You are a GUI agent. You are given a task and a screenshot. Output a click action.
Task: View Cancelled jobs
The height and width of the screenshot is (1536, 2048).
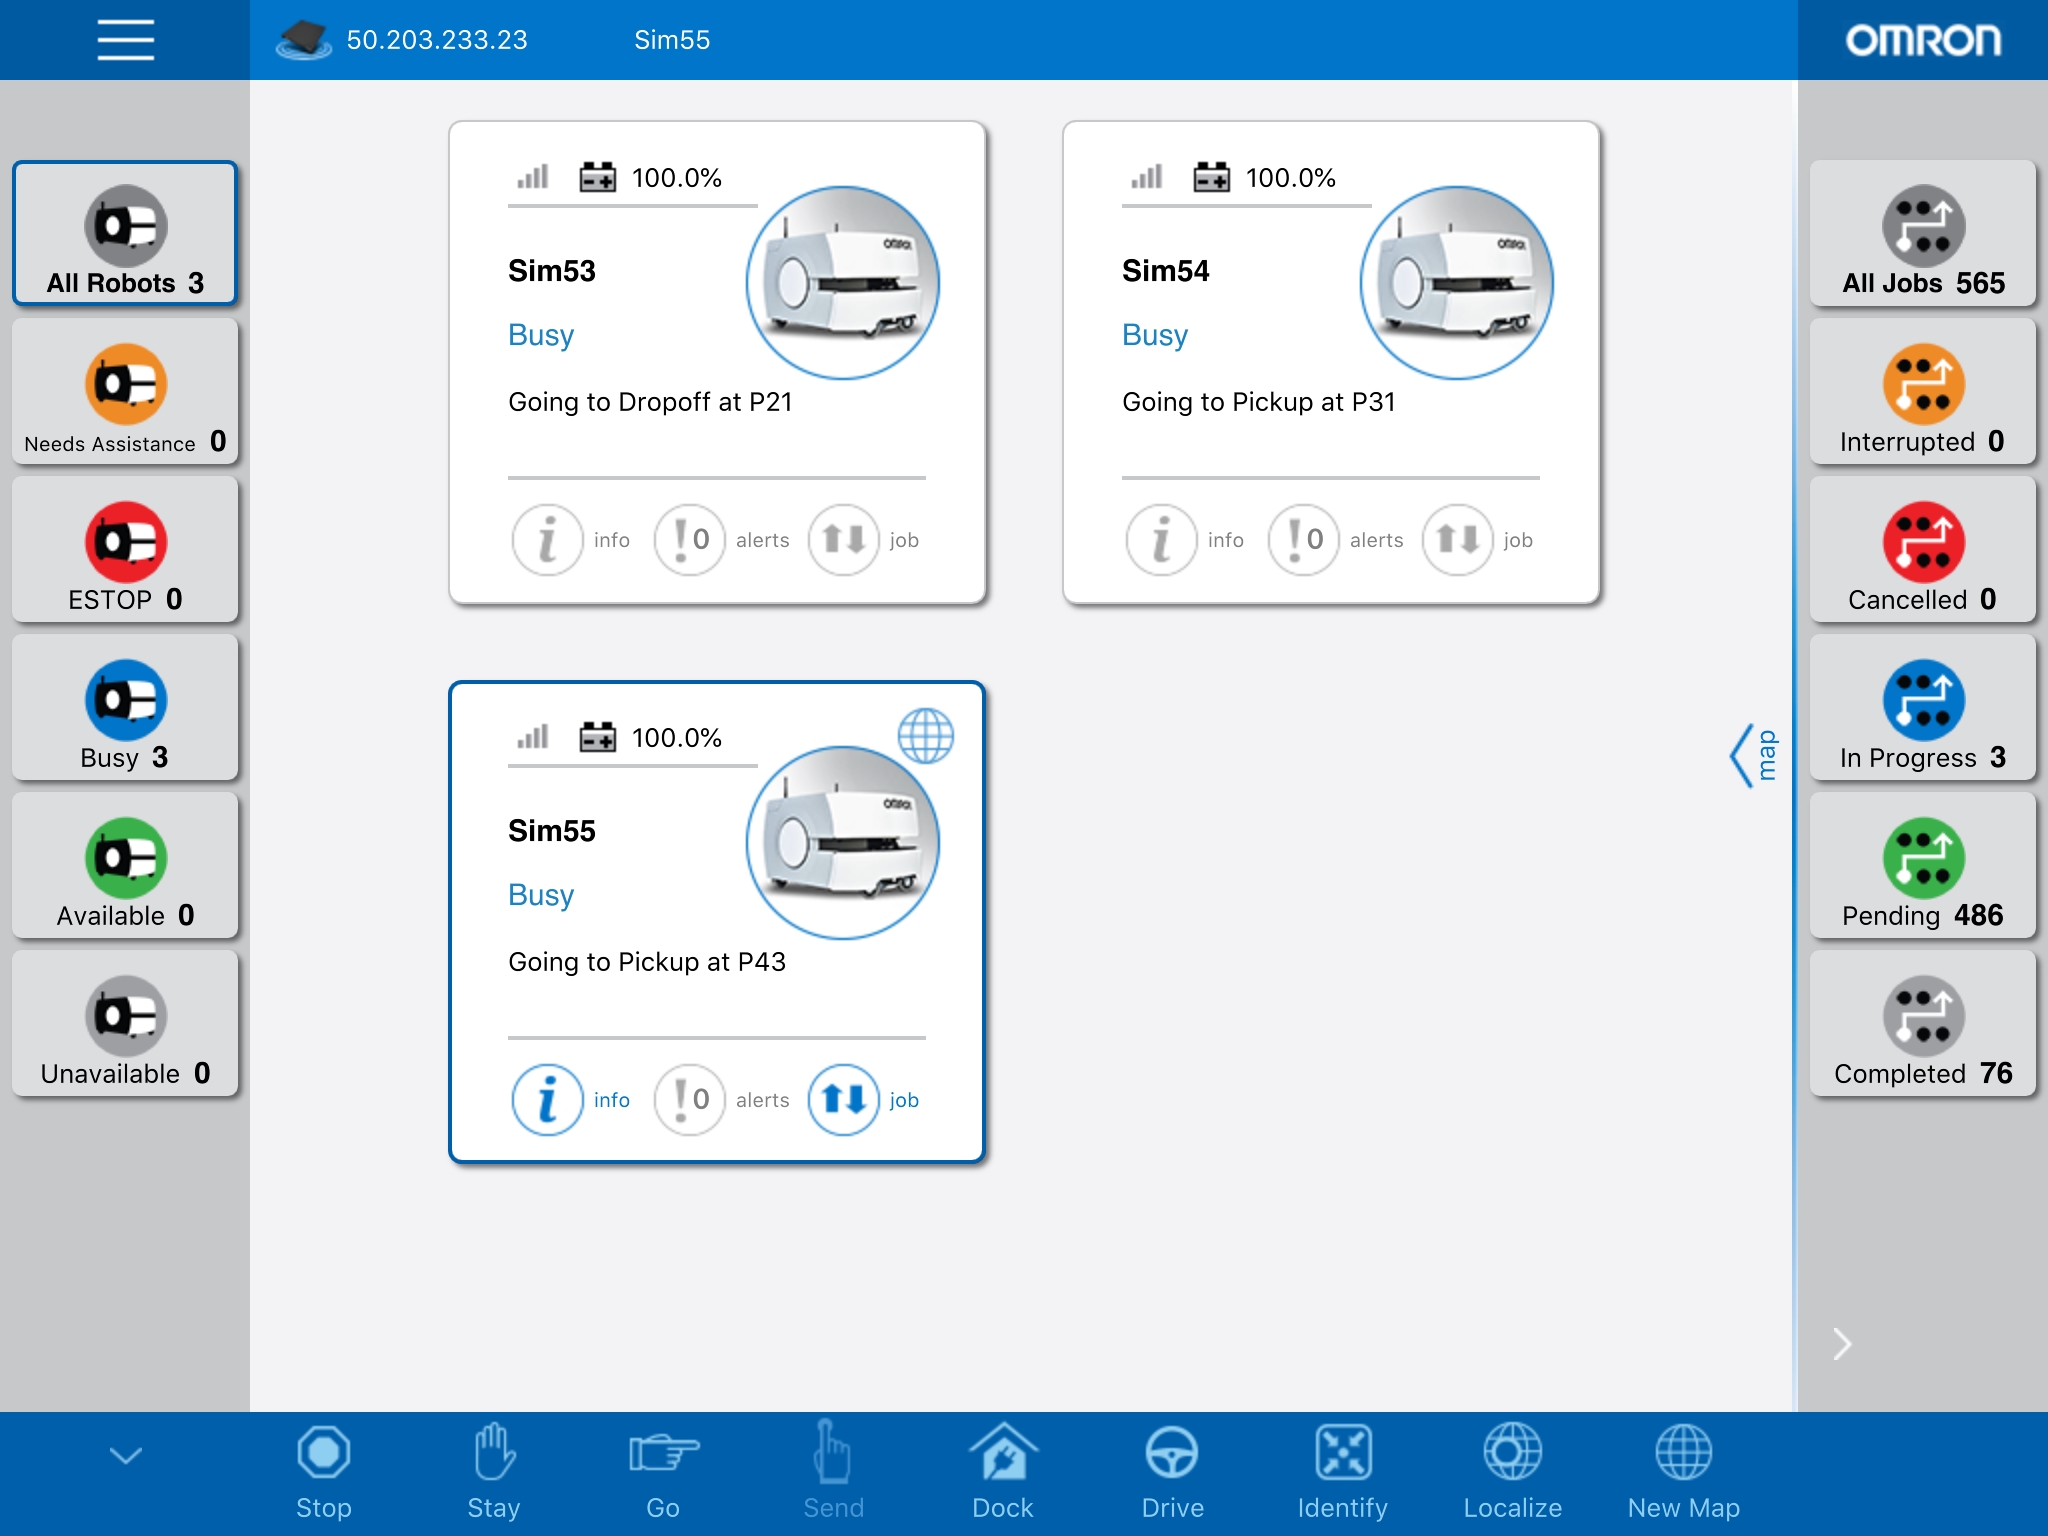click(x=1923, y=549)
